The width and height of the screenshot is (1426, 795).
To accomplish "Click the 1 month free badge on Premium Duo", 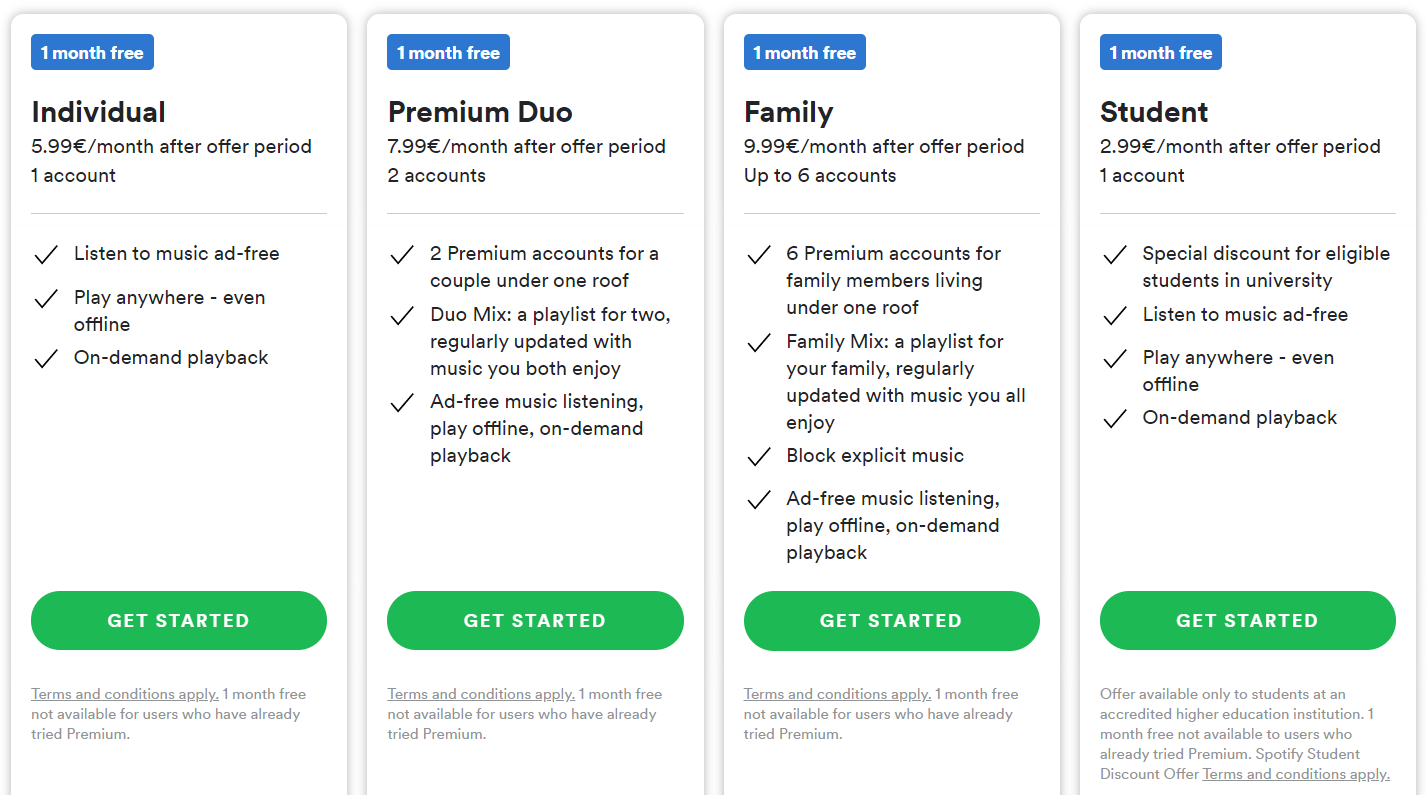I will [448, 53].
